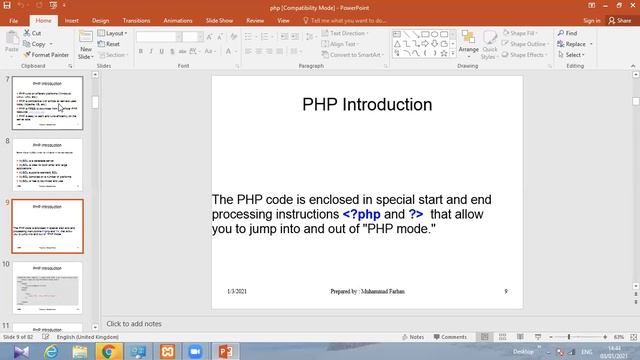Switch to the Insert tab
The image size is (640, 360).
[71, 20]
